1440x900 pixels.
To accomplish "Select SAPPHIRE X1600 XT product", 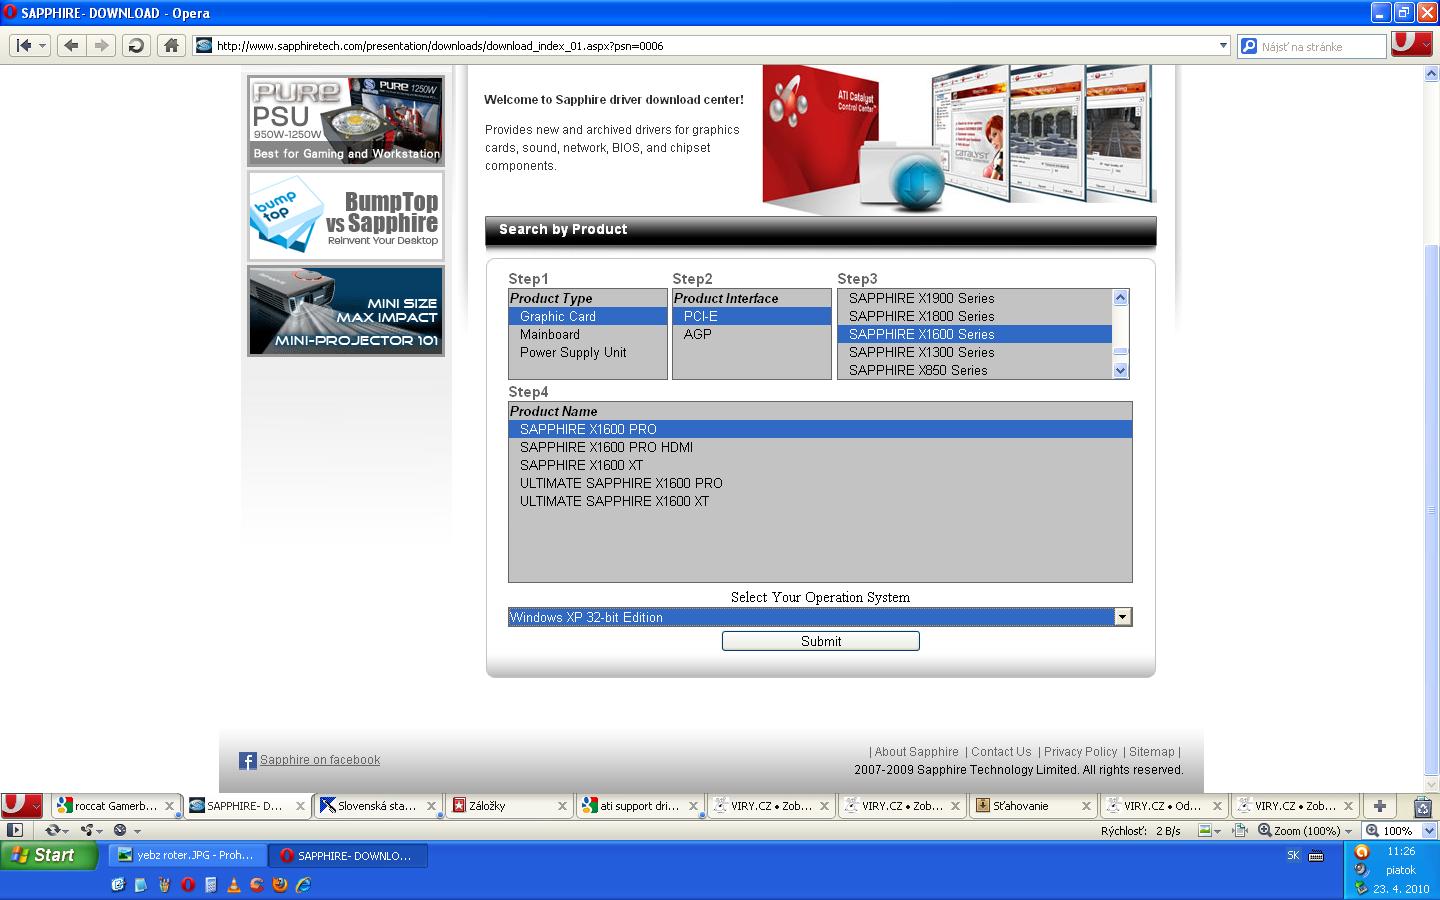I will pos(581,465).
